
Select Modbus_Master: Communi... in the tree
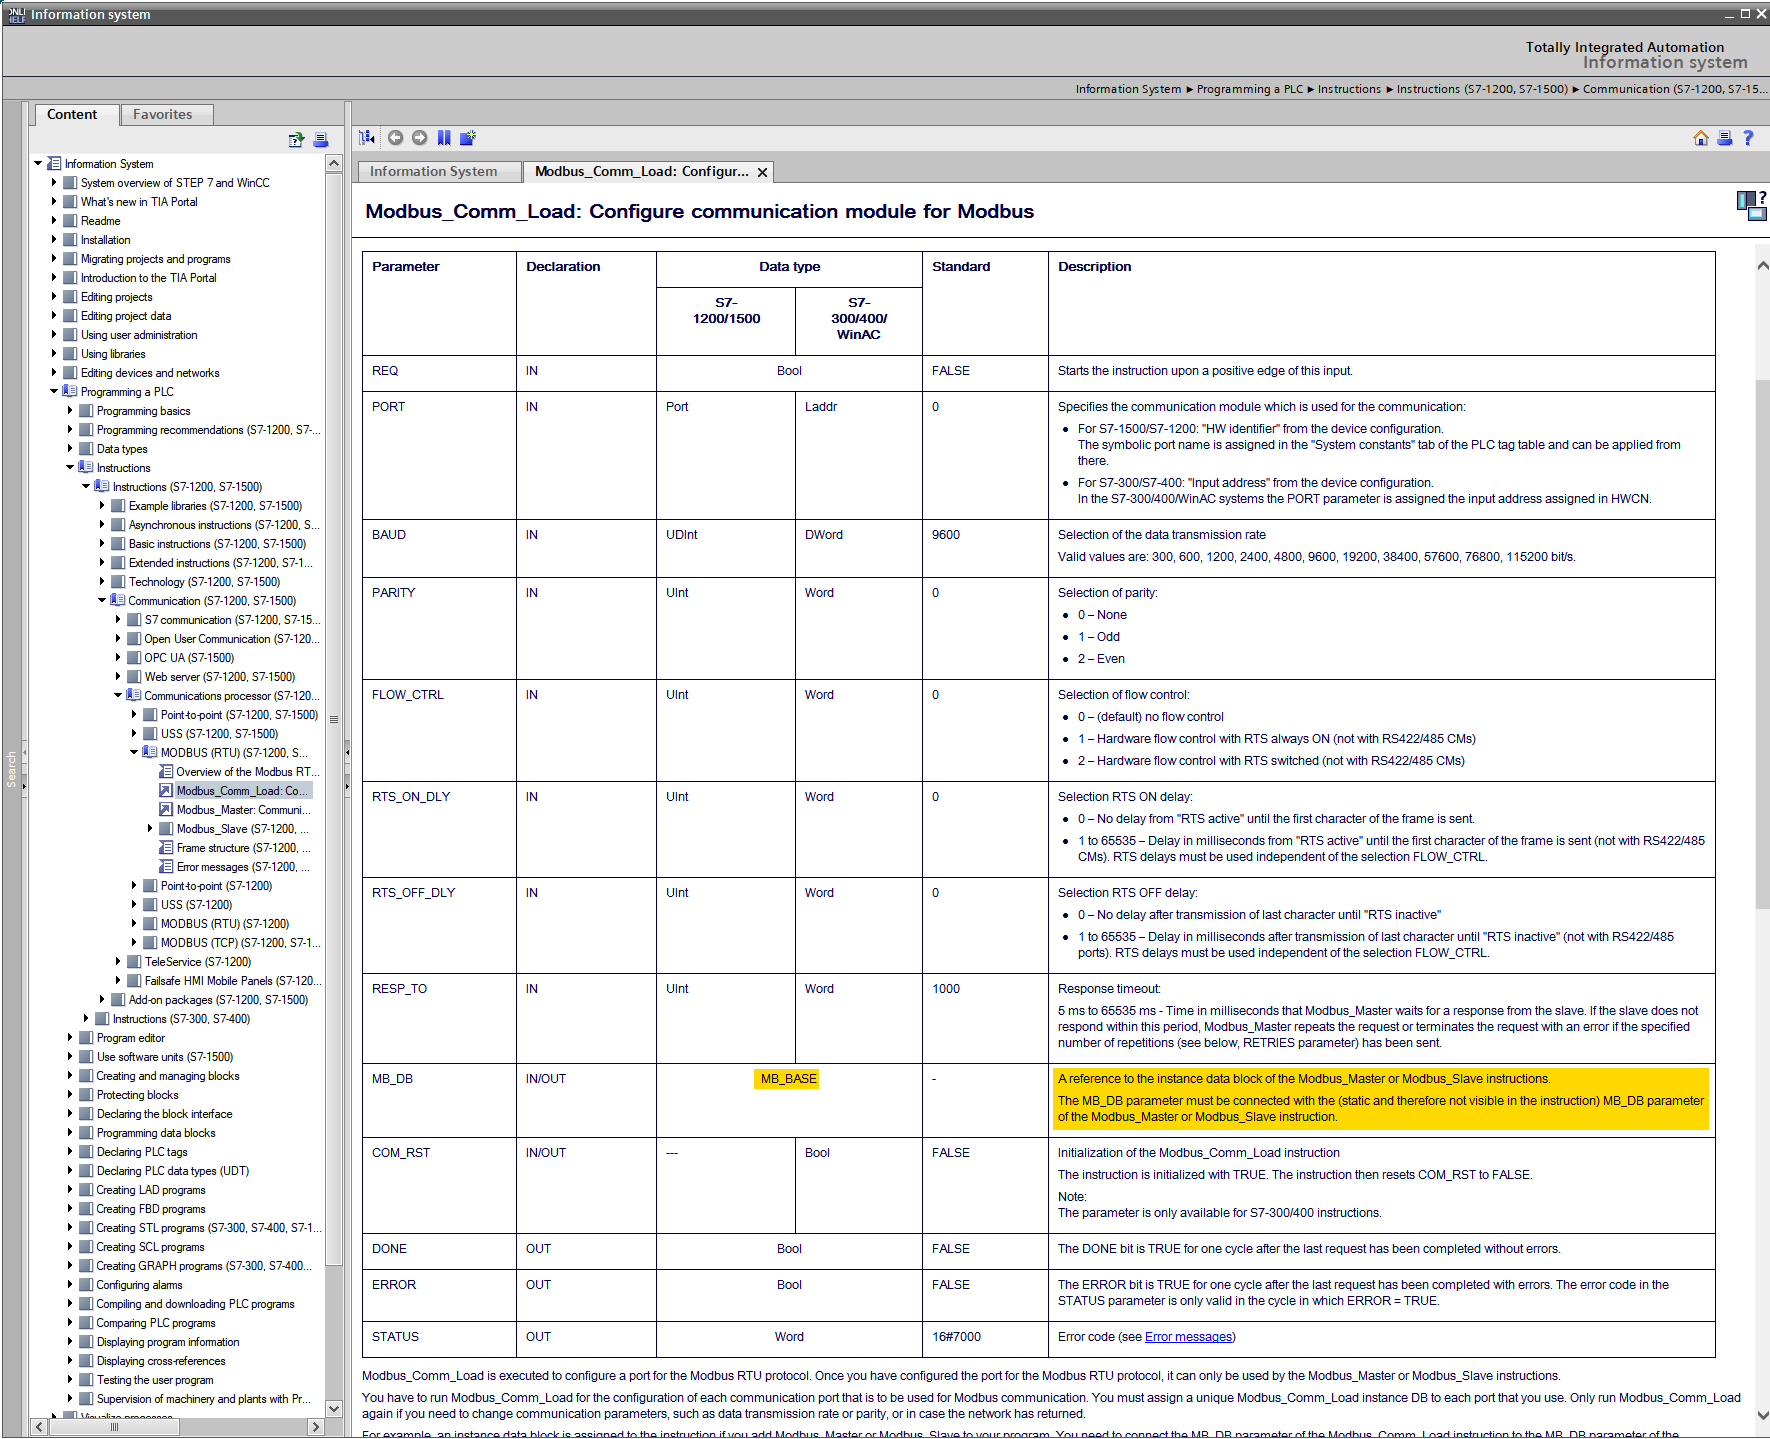pos(243,810)
